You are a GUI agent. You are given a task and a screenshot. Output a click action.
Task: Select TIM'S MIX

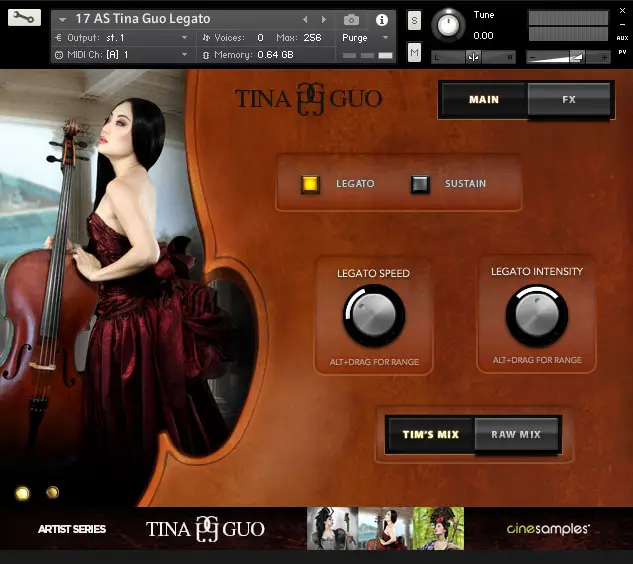[x=431, y=434]
